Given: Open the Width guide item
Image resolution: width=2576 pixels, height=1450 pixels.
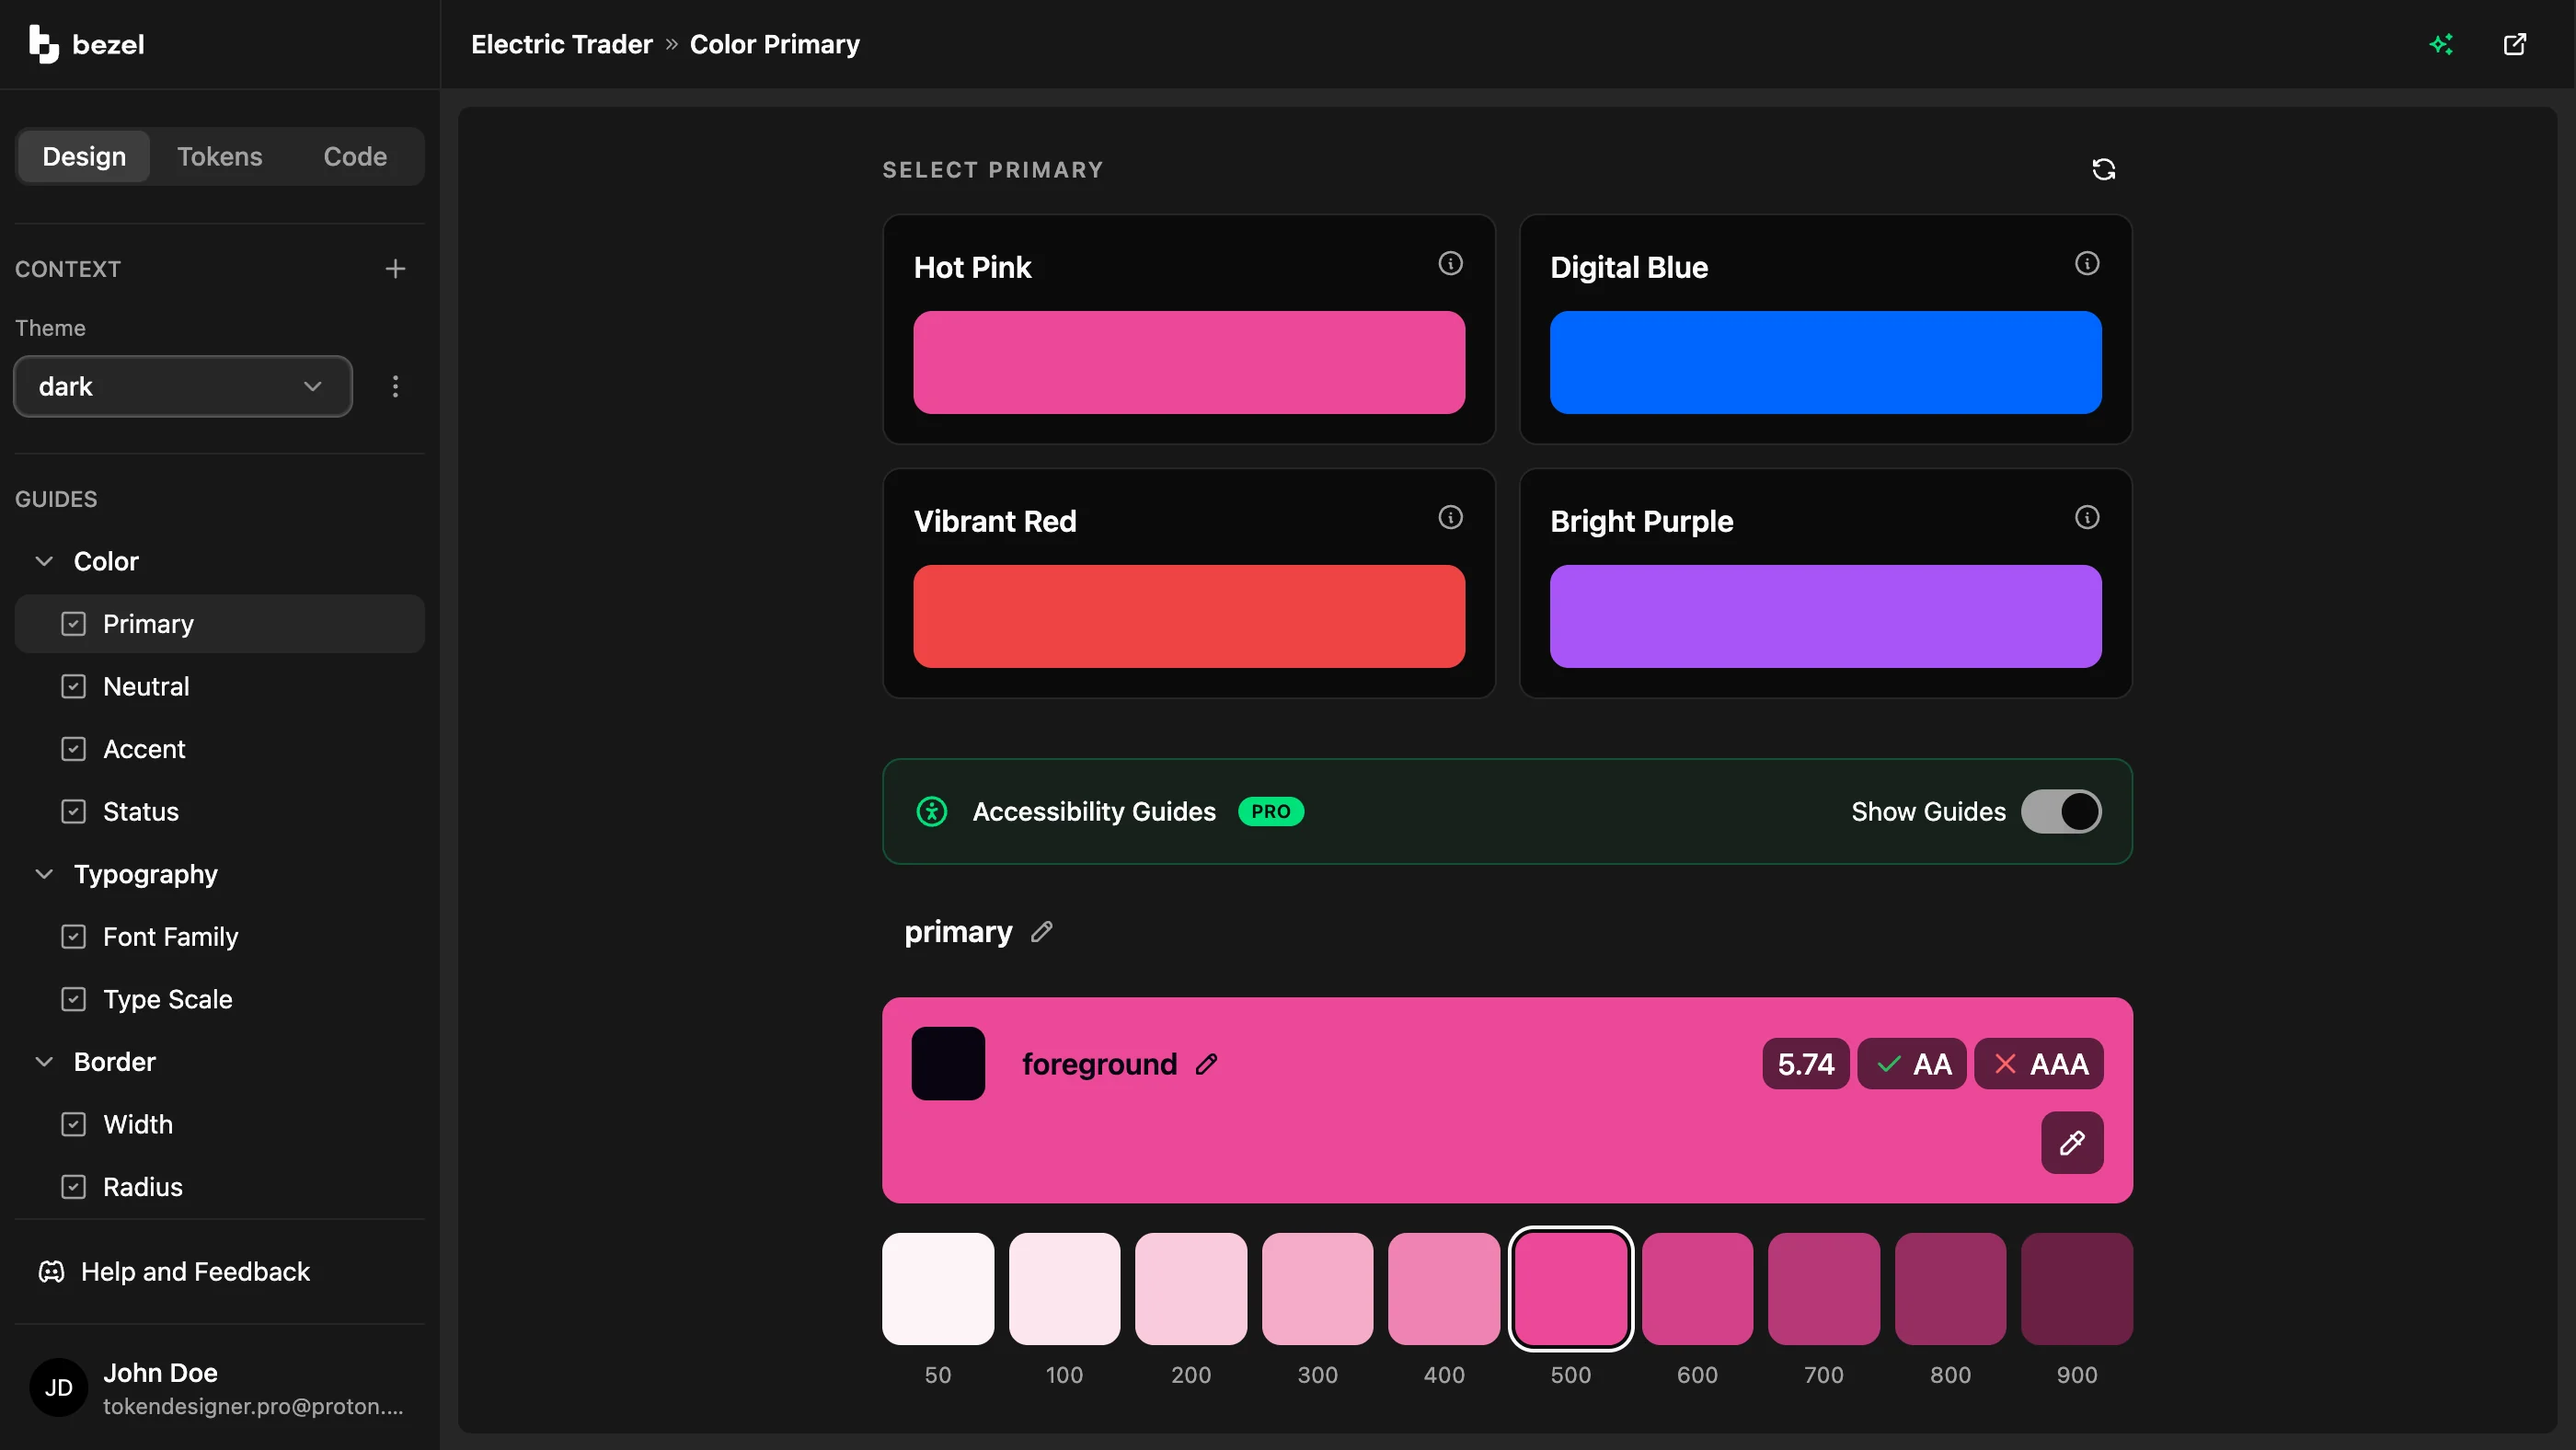Looking at the screenshot, I should coord(220,1124).
